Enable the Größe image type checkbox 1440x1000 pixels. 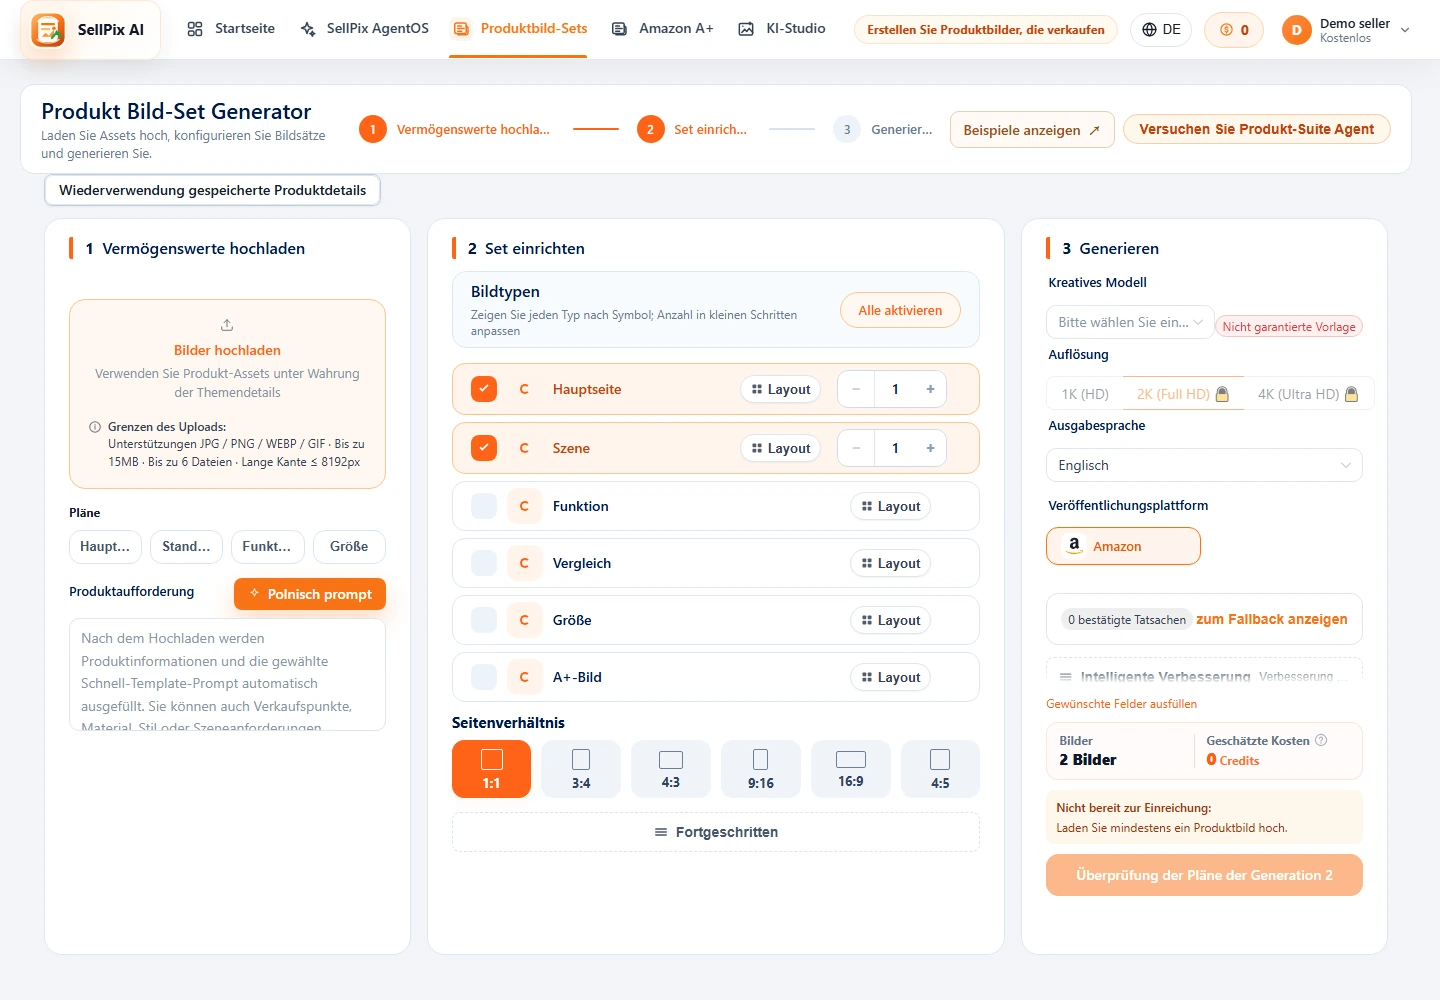pos(484,620)
